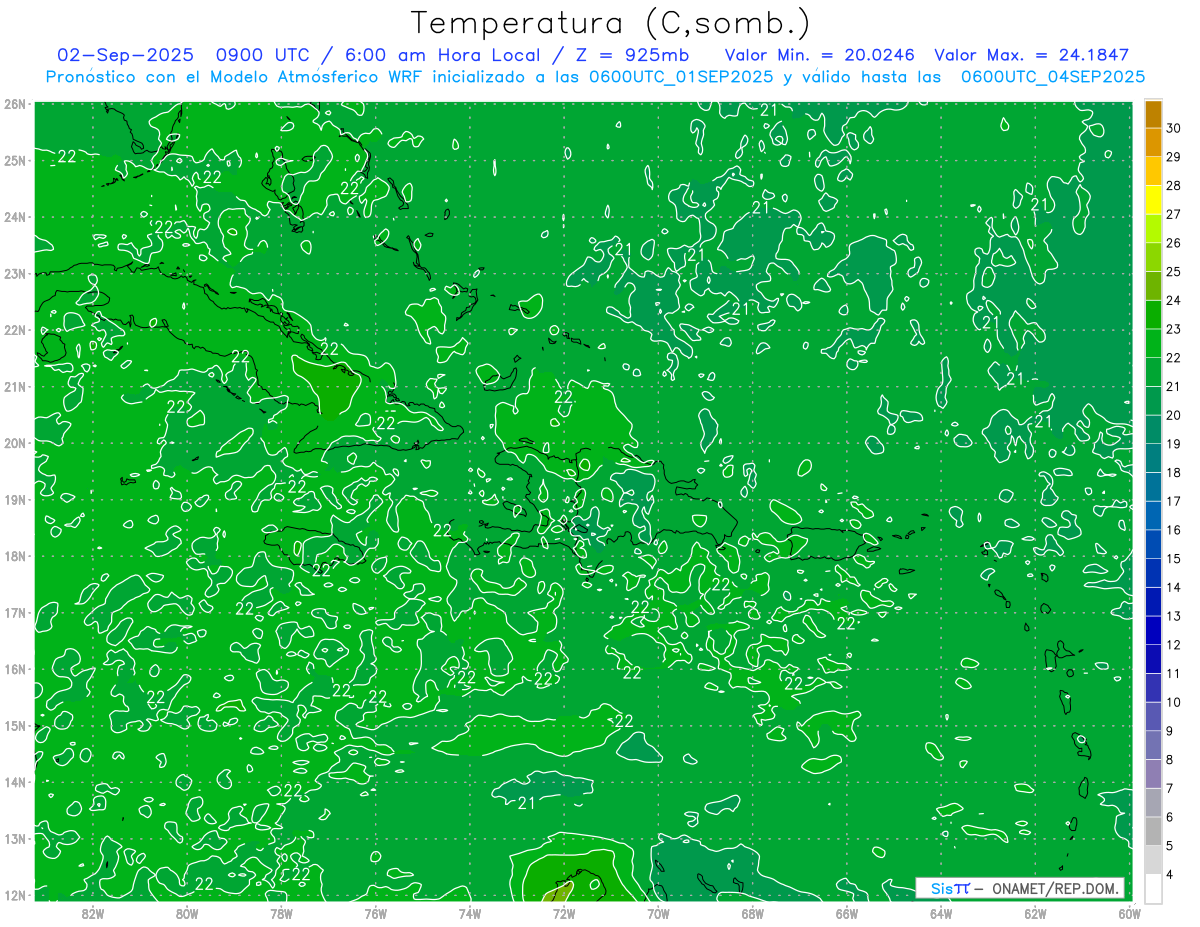Click the color scale label "30"

point(1174,128)
